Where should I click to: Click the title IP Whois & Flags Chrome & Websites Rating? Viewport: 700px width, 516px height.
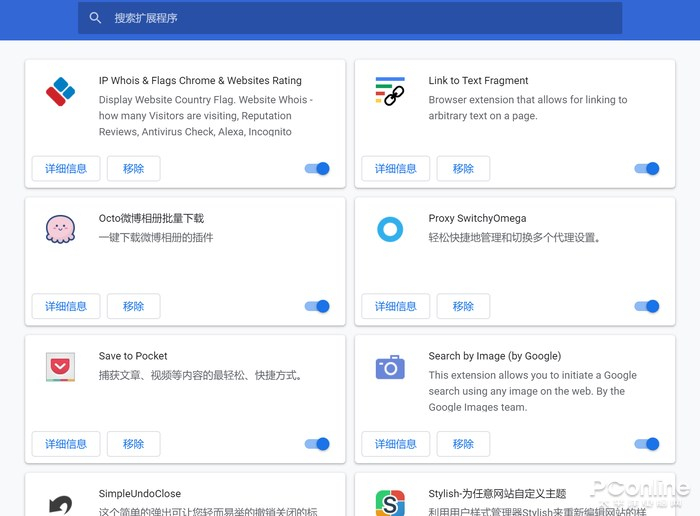tap(200, 80)
